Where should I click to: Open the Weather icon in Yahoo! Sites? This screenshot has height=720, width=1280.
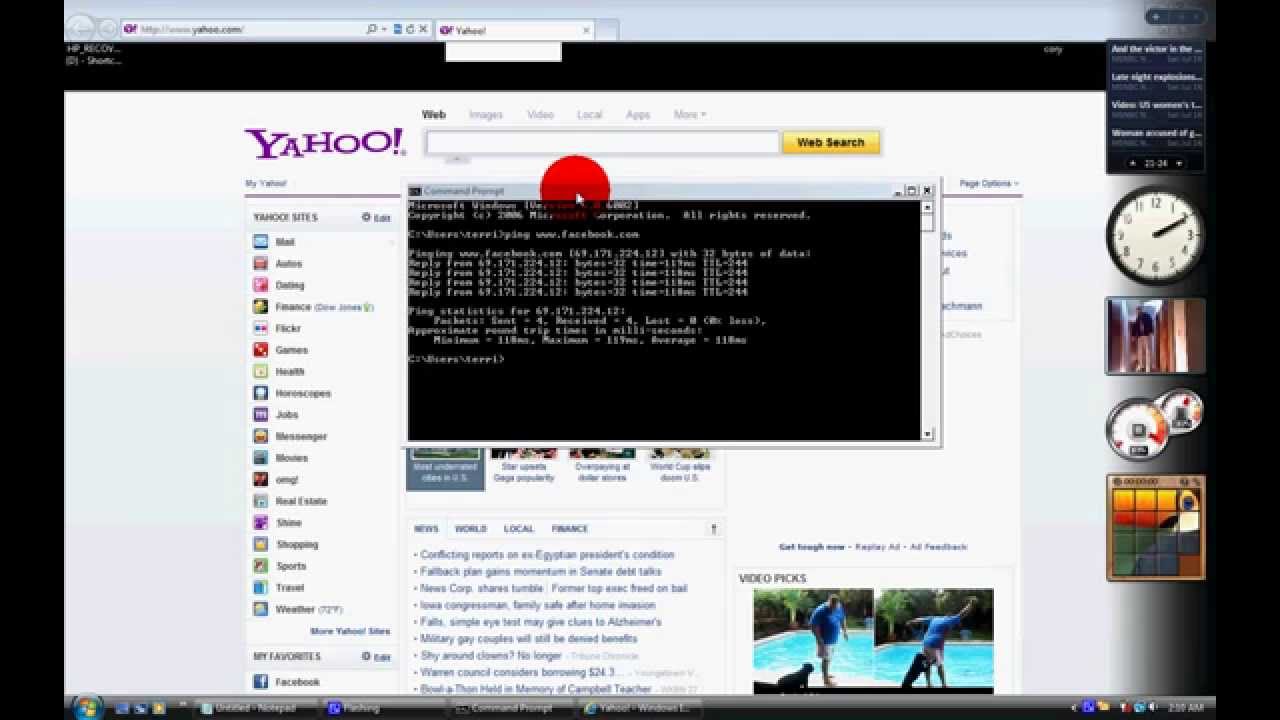point(260,609)
